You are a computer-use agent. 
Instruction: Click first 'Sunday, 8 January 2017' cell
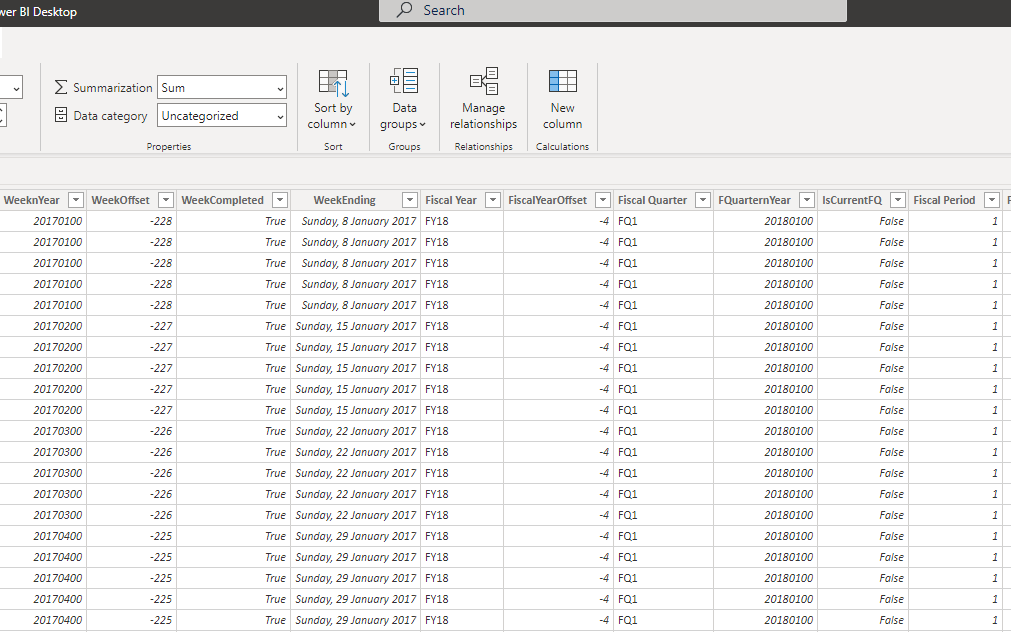click(356, 221)
